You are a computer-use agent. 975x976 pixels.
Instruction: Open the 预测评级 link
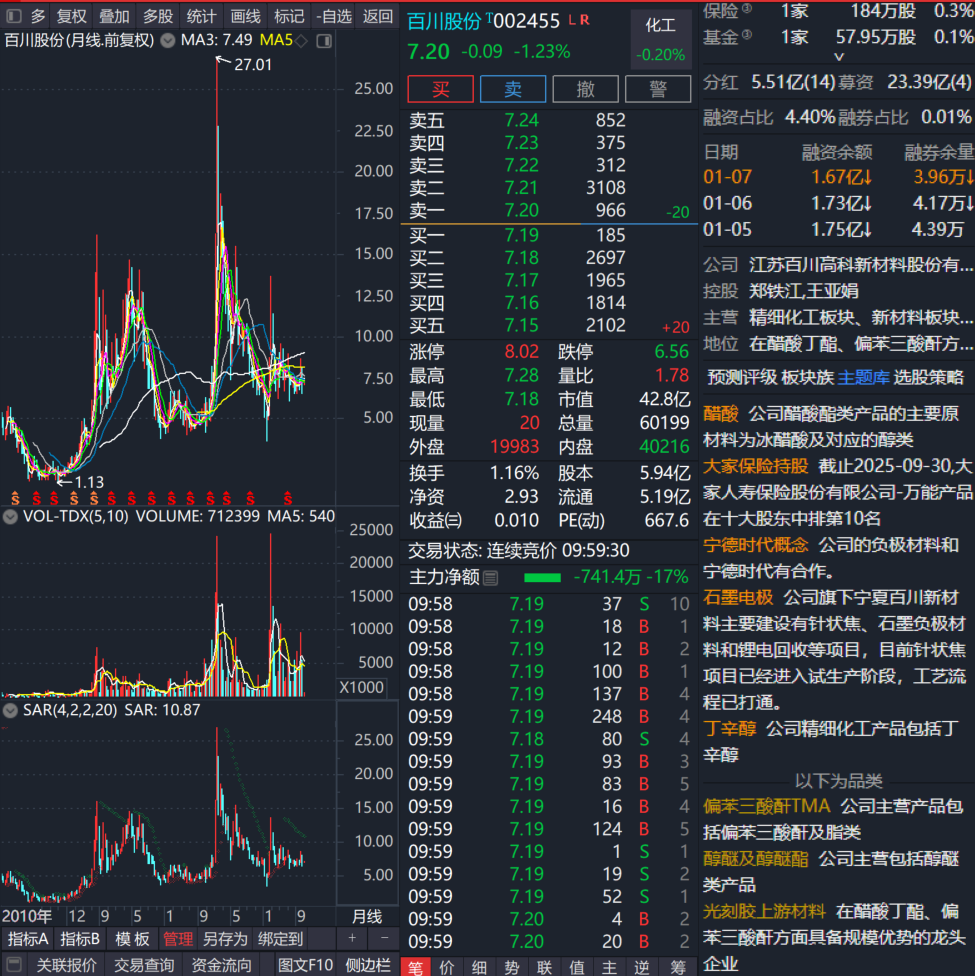point(742,377)
